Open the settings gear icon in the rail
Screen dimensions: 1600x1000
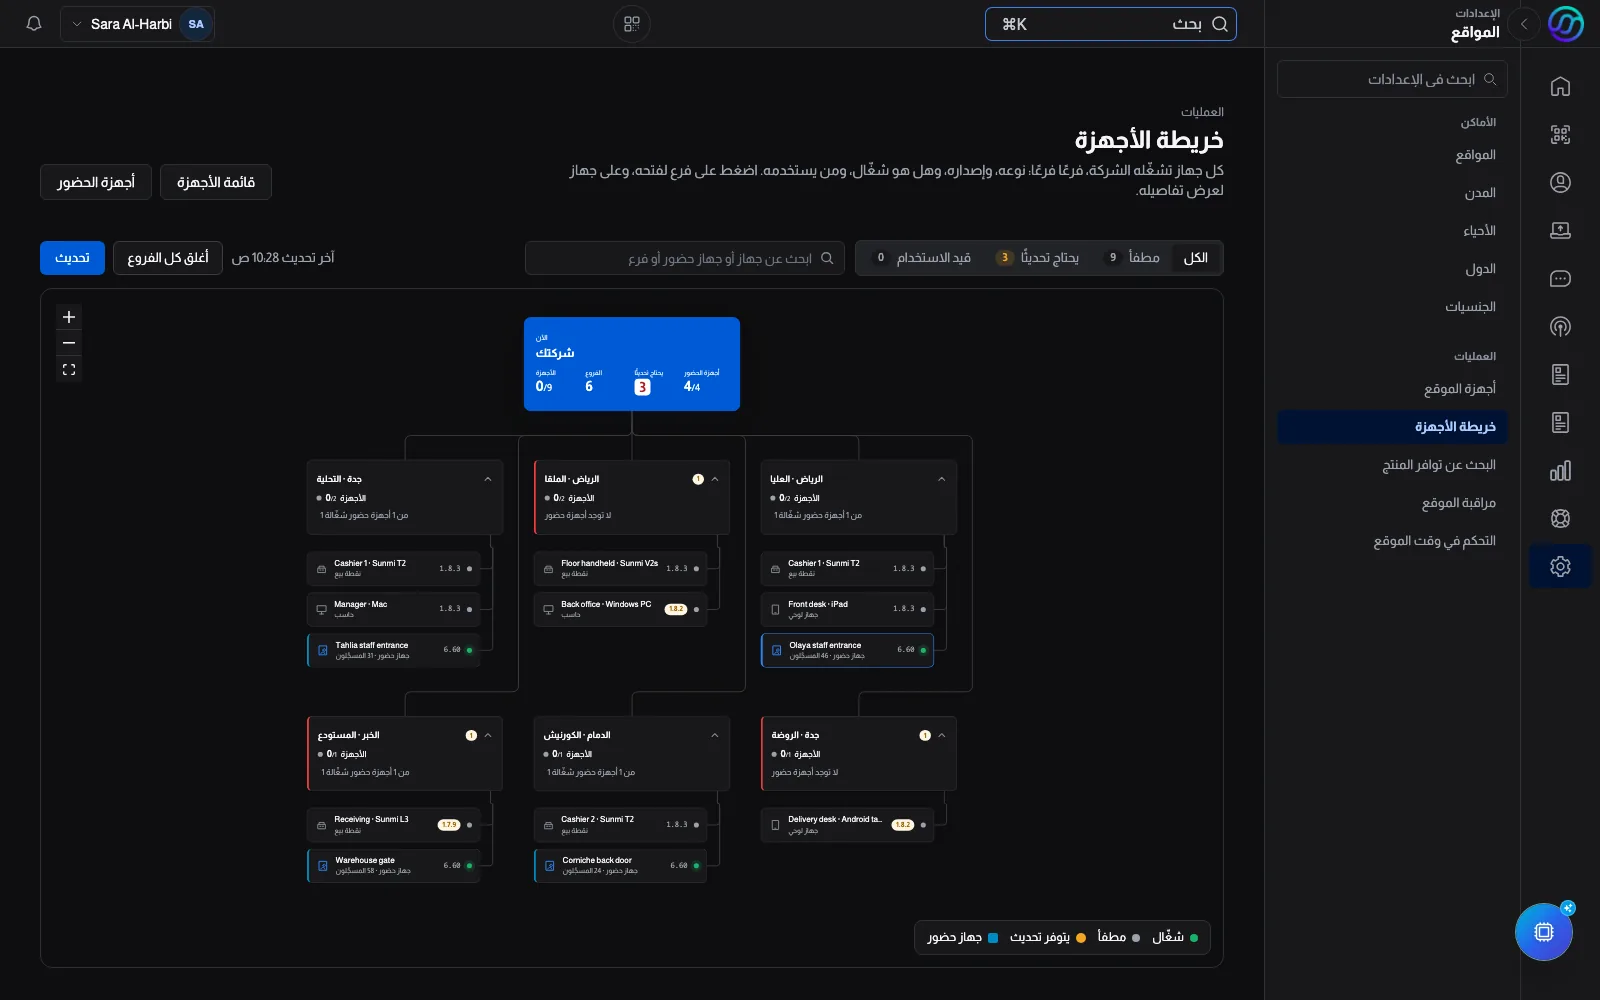(1560, 567)
